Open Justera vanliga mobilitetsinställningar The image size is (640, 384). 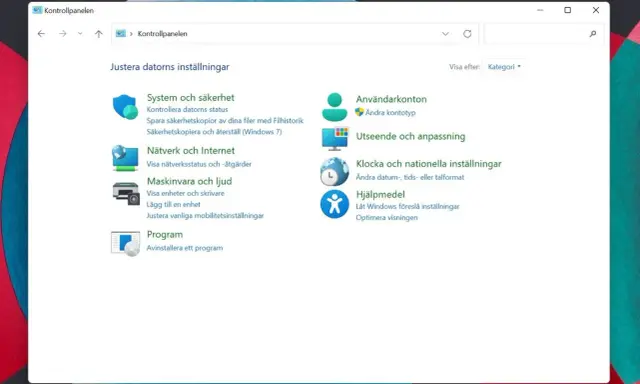[205, 215]
